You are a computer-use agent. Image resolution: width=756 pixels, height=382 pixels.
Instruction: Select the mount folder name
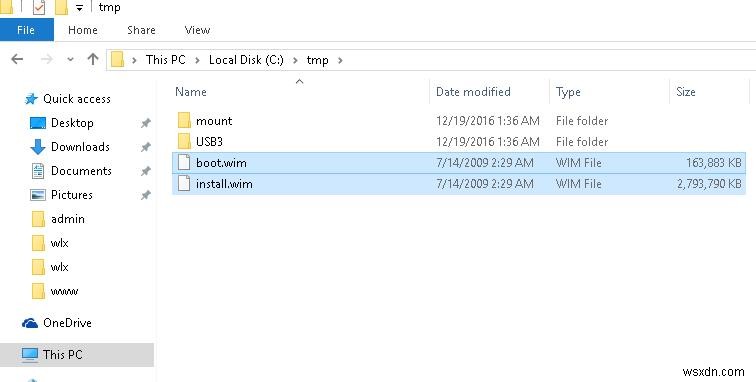coord(214,121)
